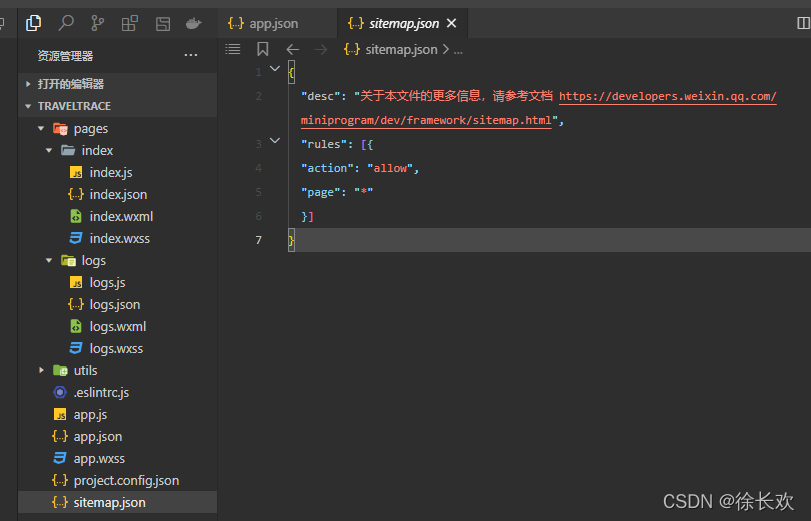Open index.wxss file

pyautogui.click(x=117, y=239)
